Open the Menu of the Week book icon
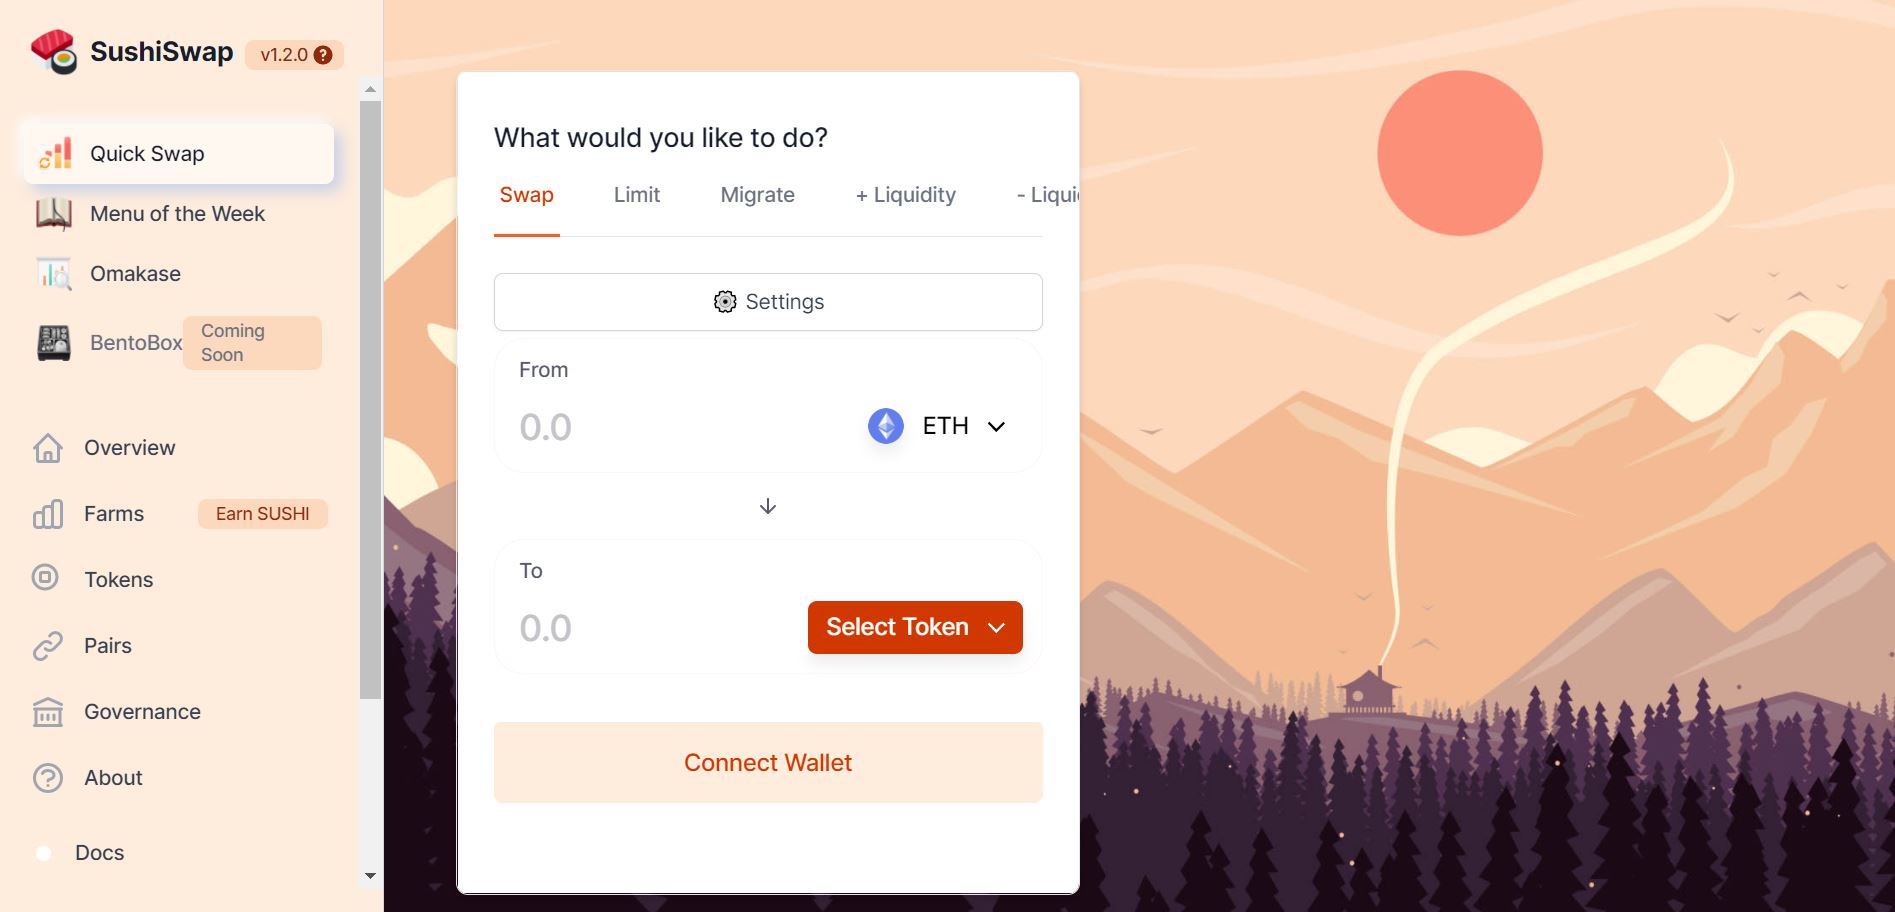 pos(54,213)
